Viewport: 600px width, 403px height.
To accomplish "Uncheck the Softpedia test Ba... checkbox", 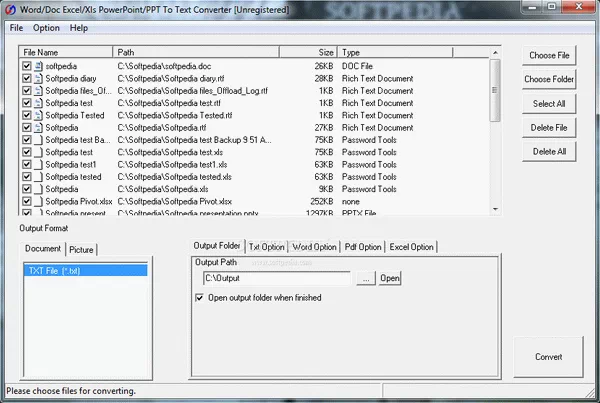I will pyautogui.click(x=26, y=140).
